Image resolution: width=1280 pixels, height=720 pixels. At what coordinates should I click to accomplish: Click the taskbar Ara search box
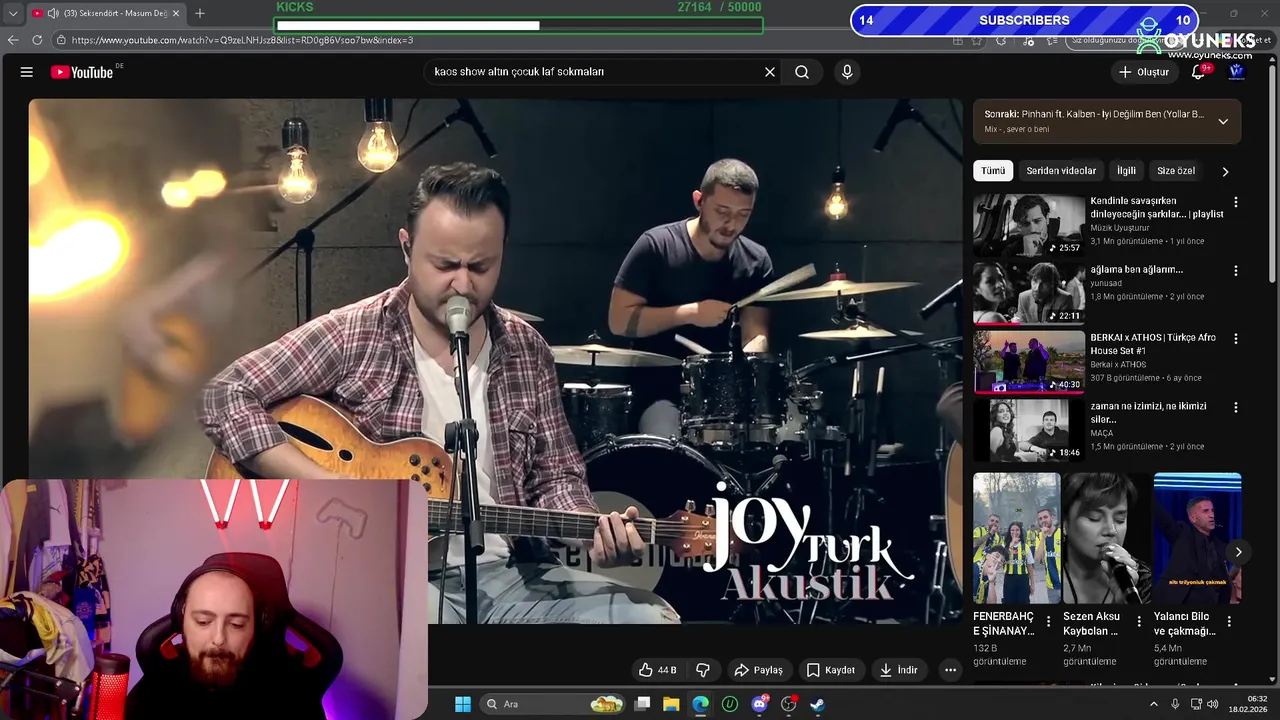tap(554, 704)
